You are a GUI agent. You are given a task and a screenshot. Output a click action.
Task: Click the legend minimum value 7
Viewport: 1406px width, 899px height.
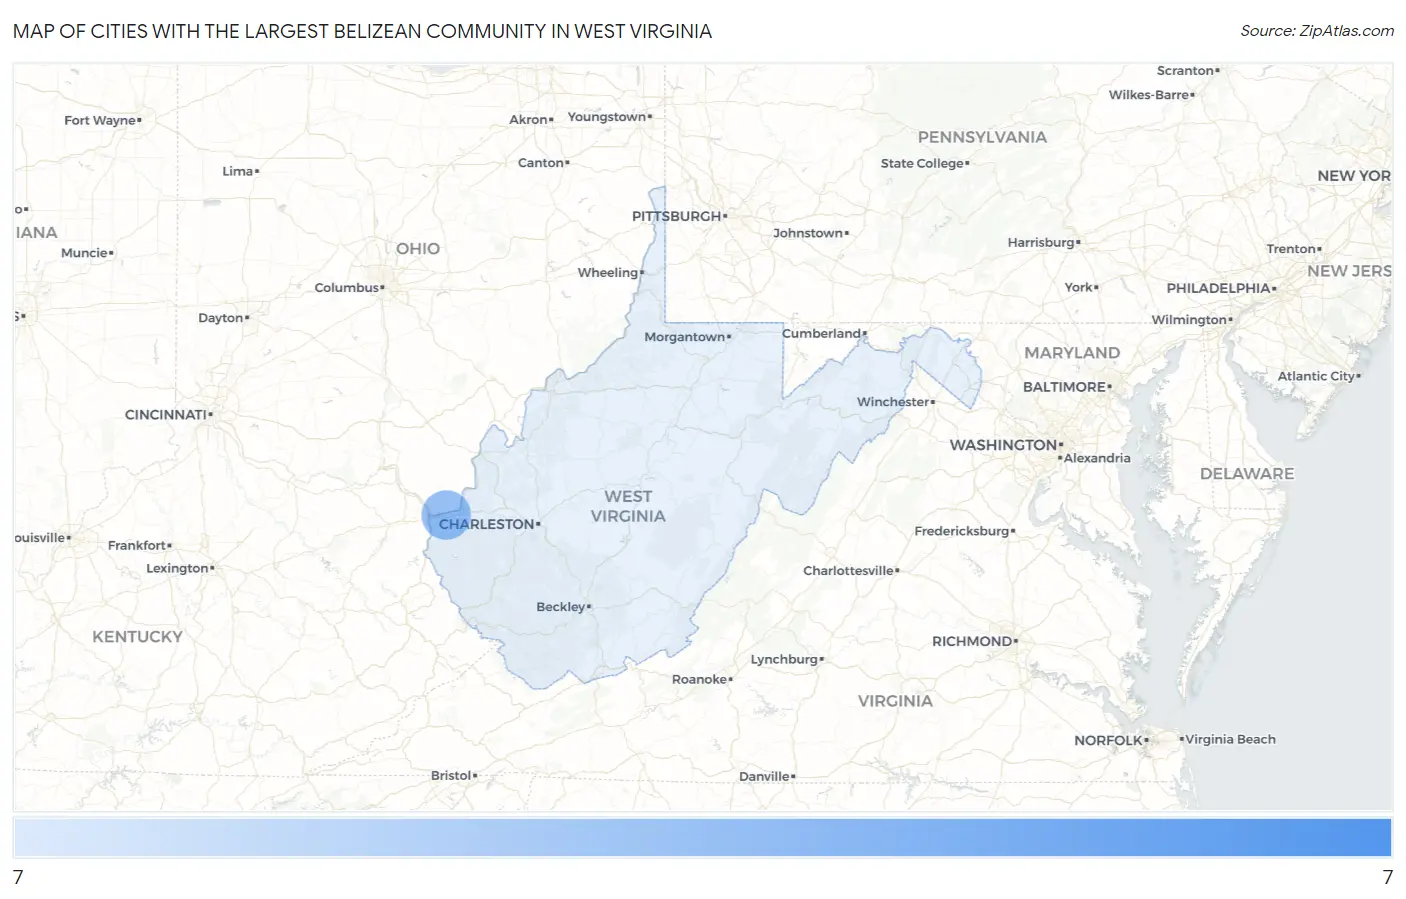coord(18,877)
